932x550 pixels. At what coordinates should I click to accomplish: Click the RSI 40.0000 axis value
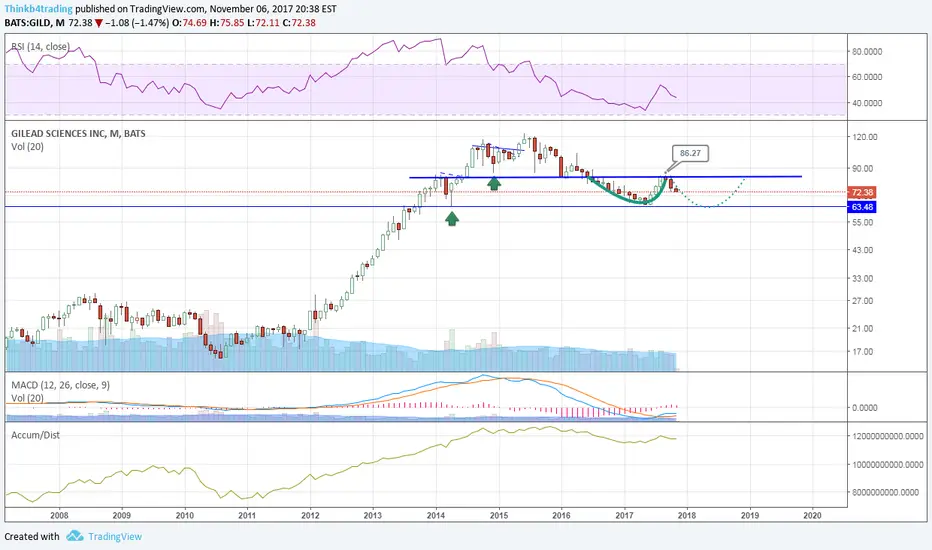[x=867, y=103]
